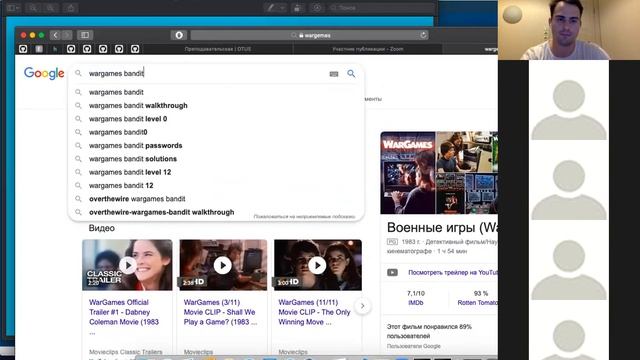Go back using Safari's back arrow
This screenshot has width=640, height=360.
(56, 35)
